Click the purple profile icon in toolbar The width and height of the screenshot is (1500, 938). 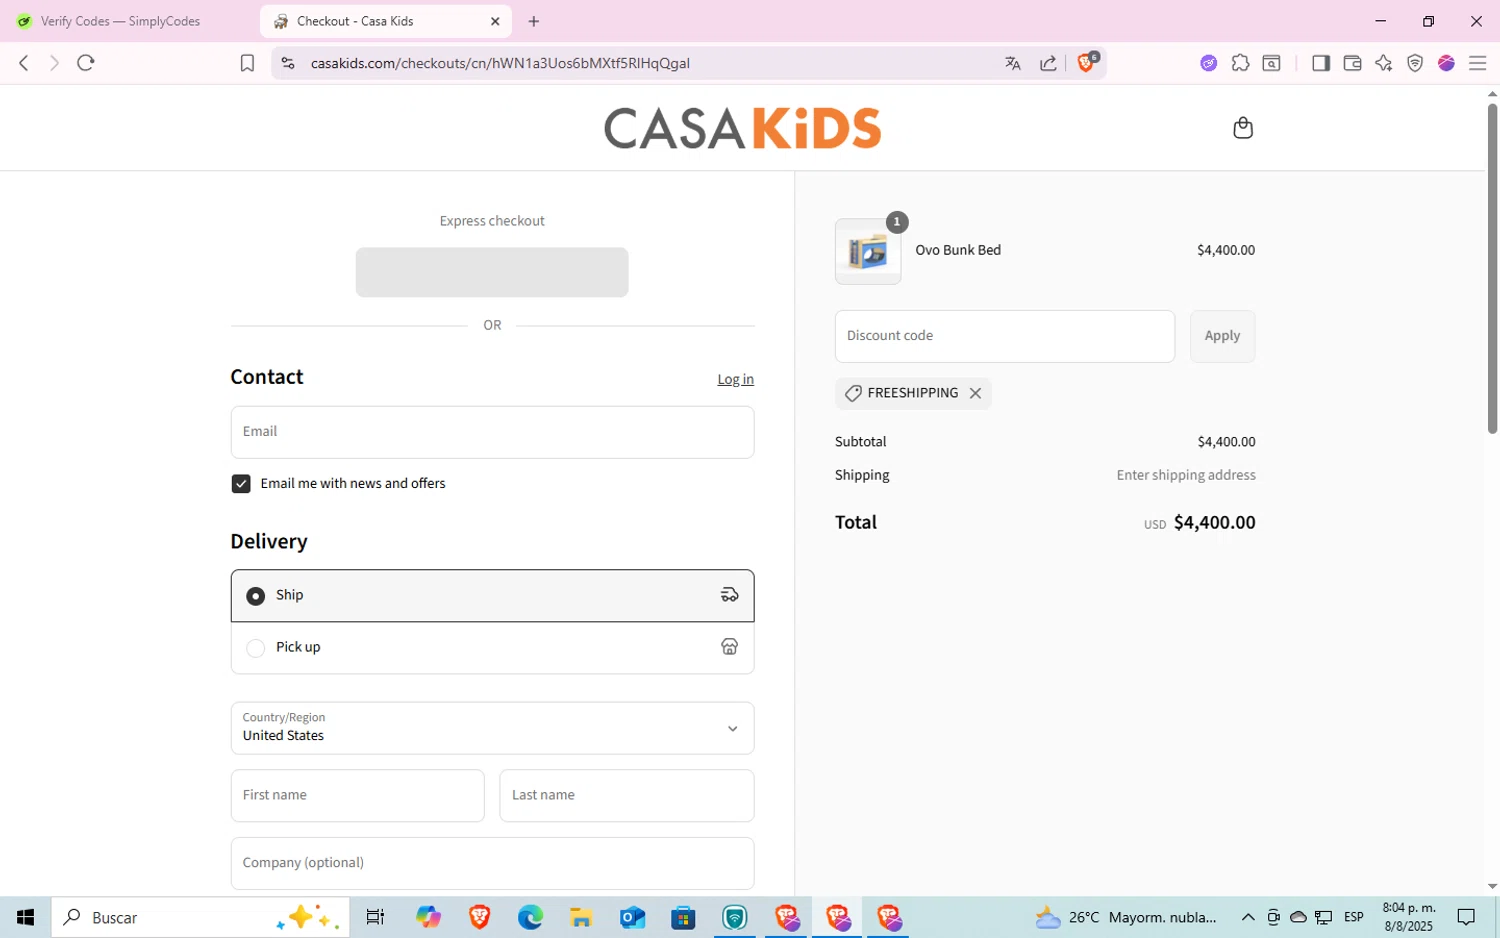tap(1446, 63)
